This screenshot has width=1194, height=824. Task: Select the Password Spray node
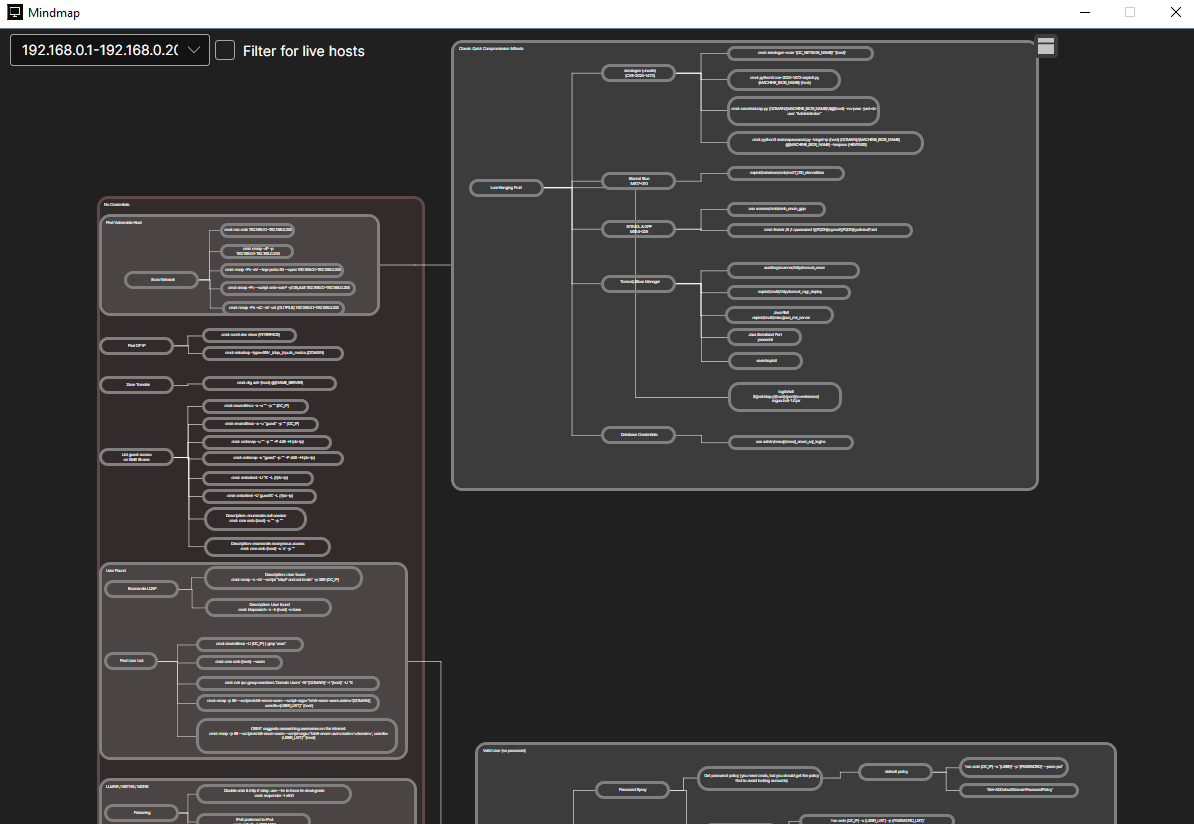[635, 790]
